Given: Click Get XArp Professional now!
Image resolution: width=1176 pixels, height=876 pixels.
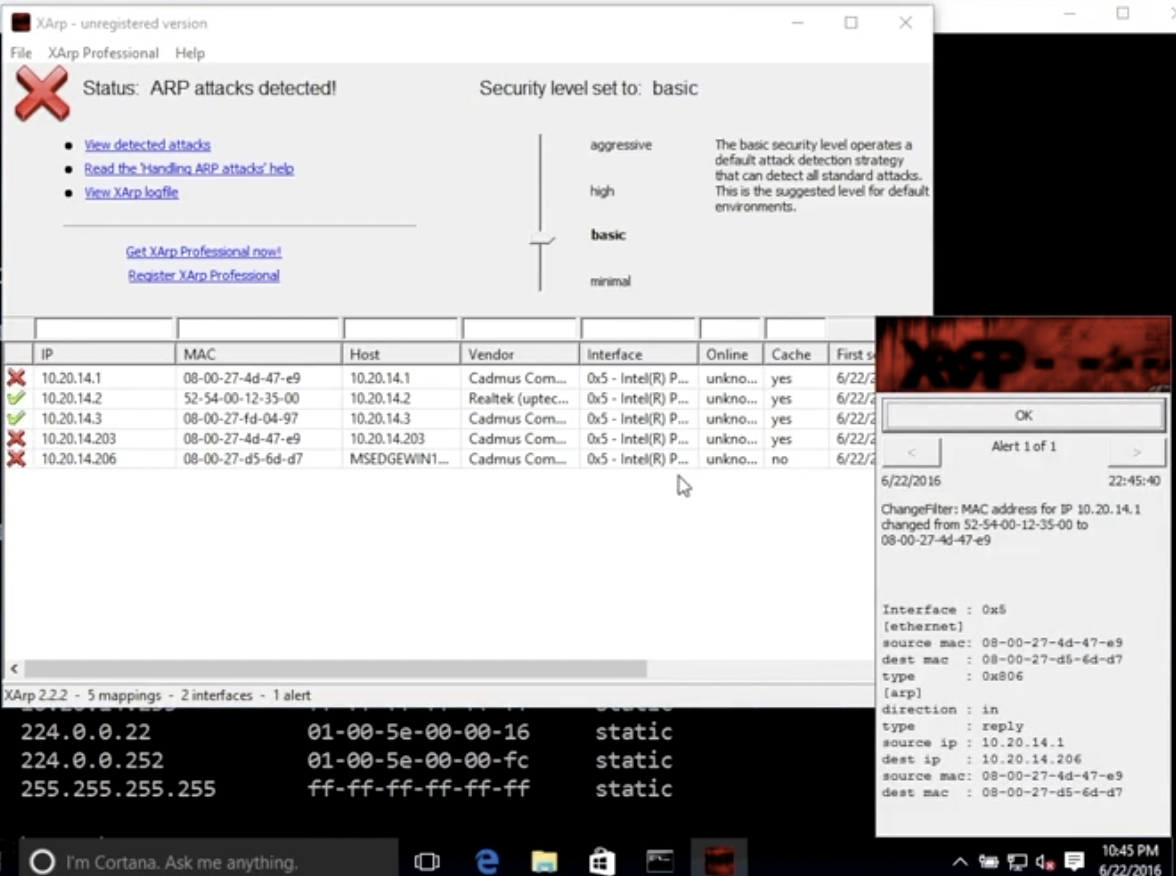Looking at the screenshot, I should [x=203, y=252].
